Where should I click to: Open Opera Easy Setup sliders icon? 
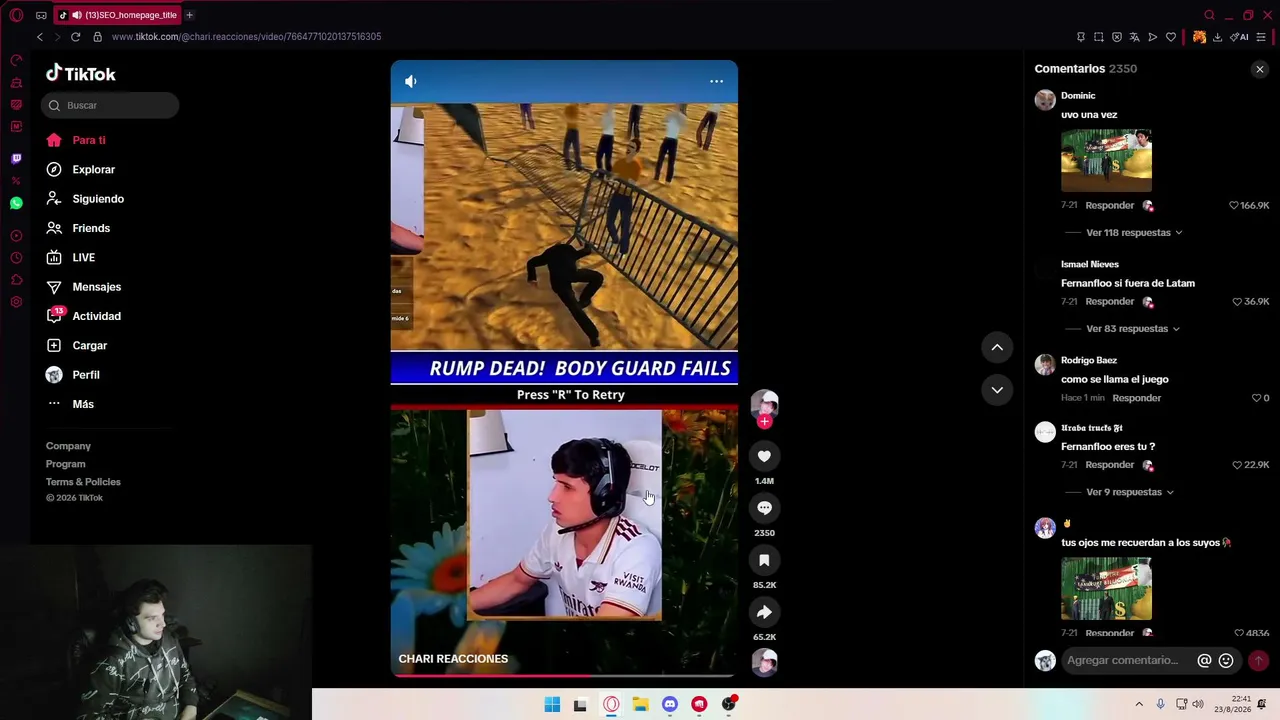[x=1261, y=37]
